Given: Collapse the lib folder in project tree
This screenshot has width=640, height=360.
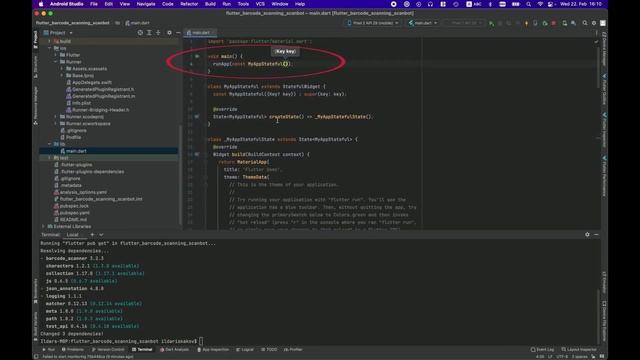Looking at the screenshot, I should [x=49, y=144].
